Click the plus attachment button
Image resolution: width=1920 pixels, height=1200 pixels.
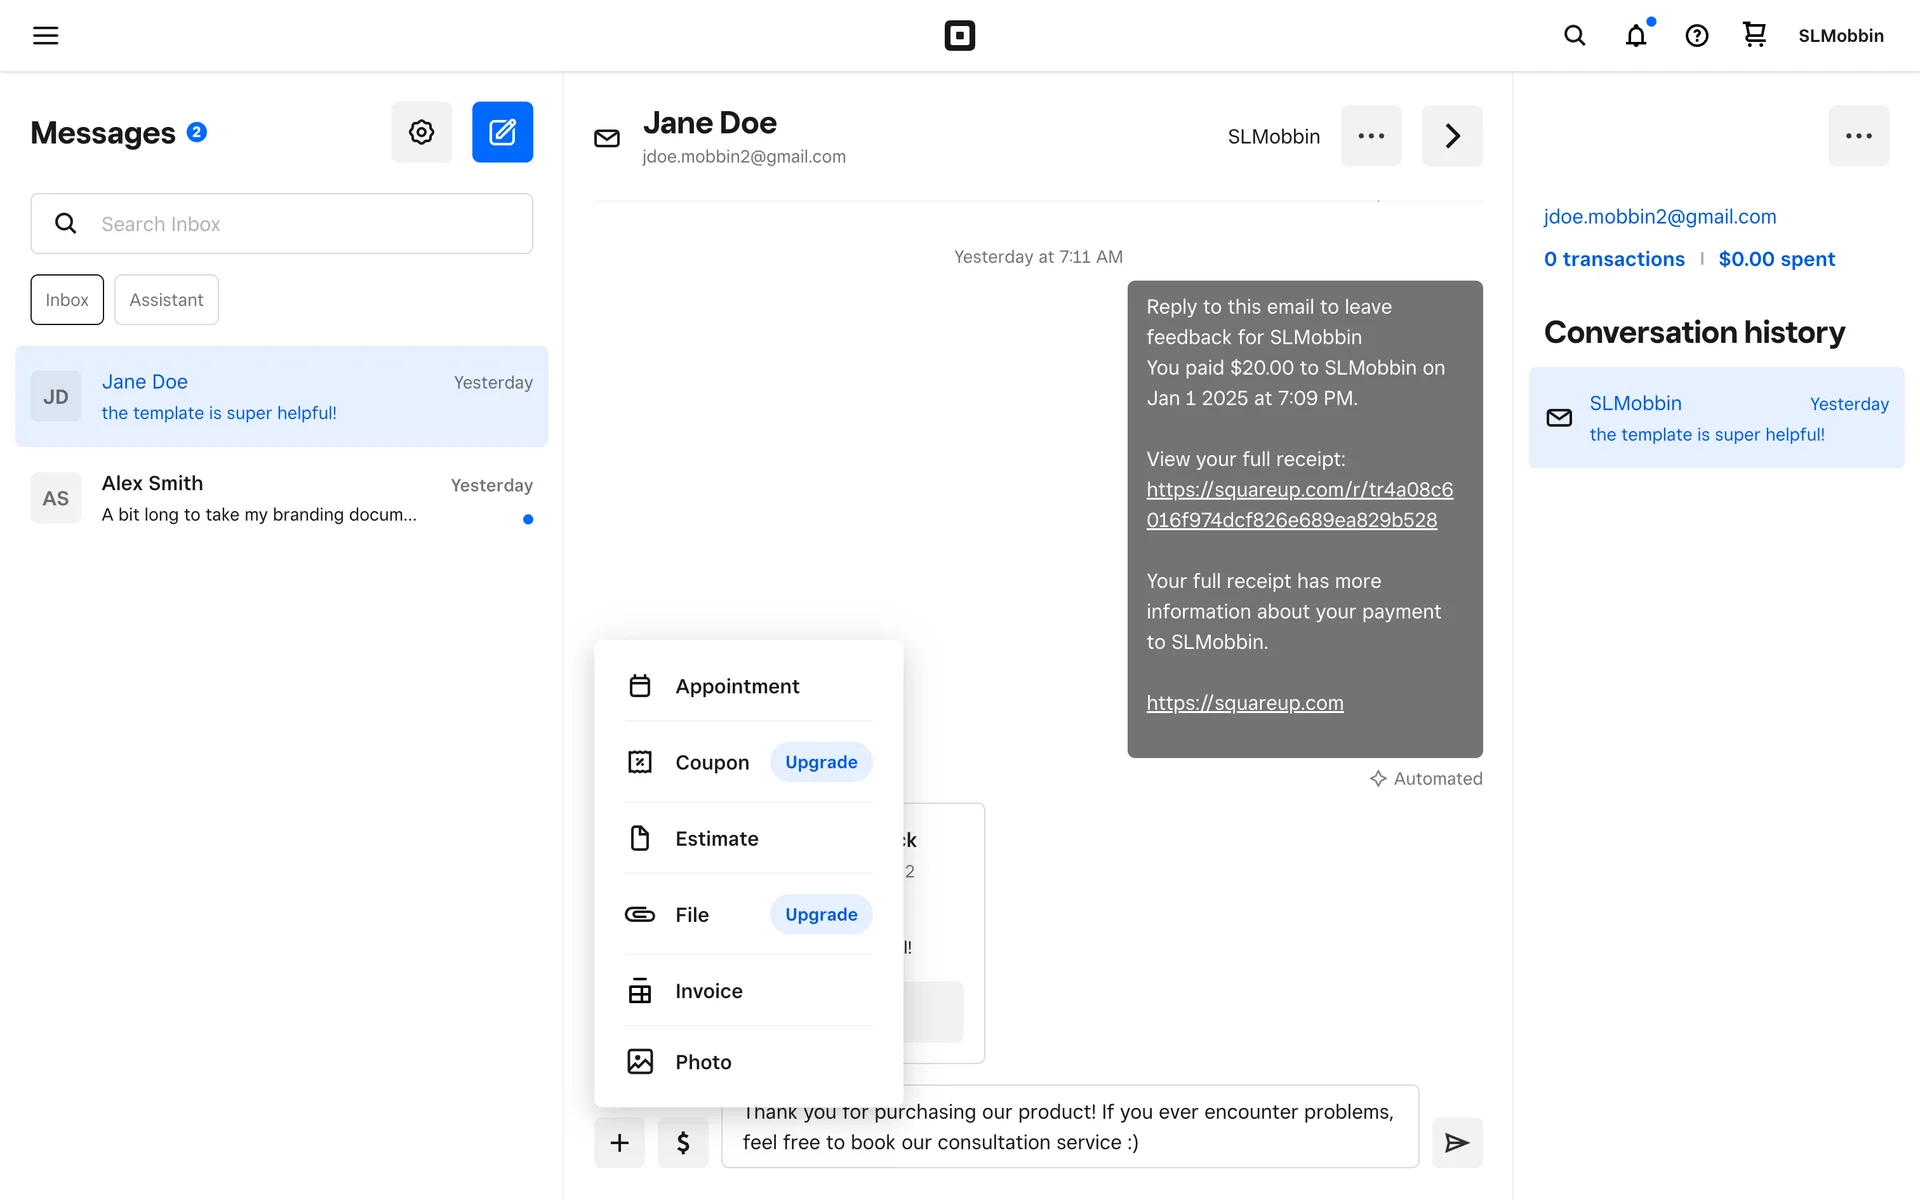tap(620, 1142)
